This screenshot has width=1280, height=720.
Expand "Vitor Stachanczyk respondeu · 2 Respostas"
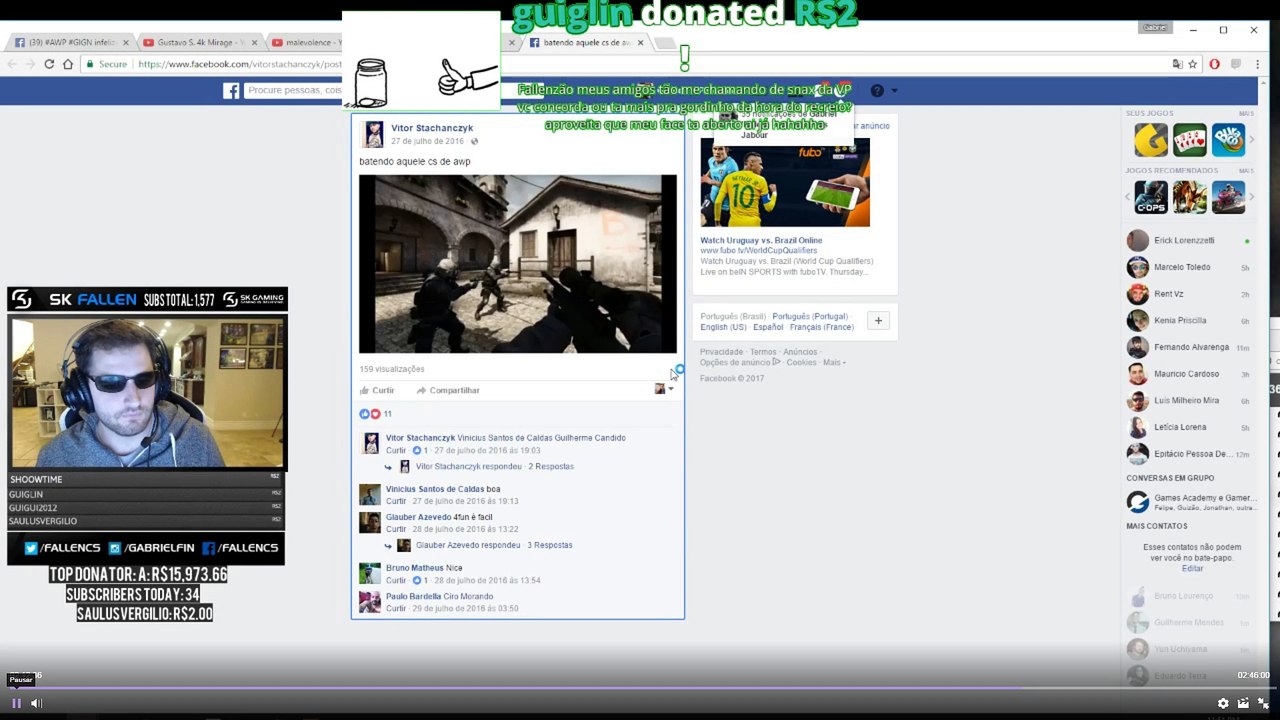495,466
